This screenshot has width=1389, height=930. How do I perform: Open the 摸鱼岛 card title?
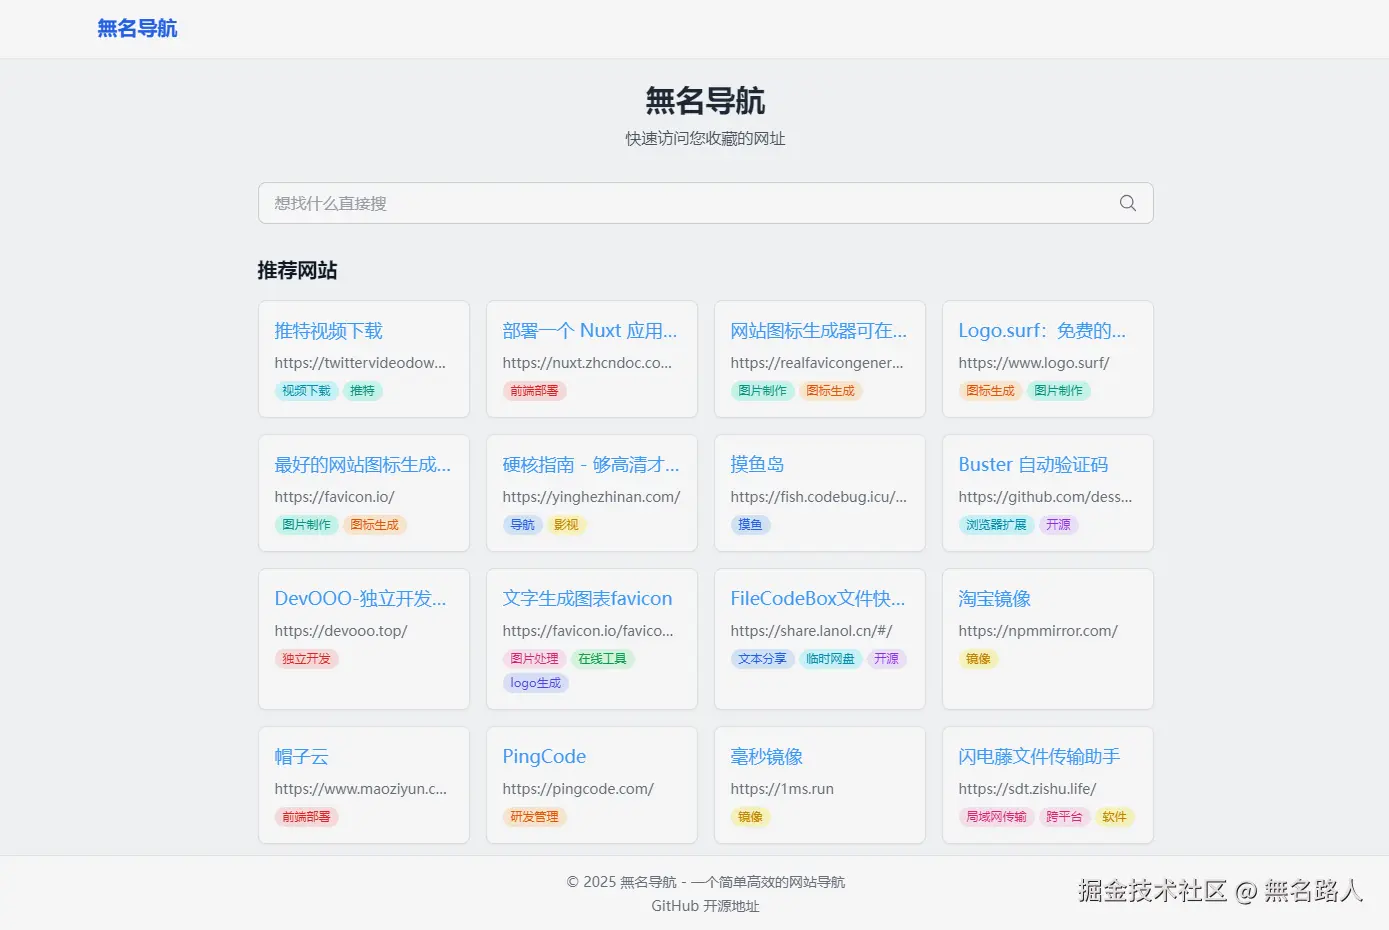[x=757, y=465]
